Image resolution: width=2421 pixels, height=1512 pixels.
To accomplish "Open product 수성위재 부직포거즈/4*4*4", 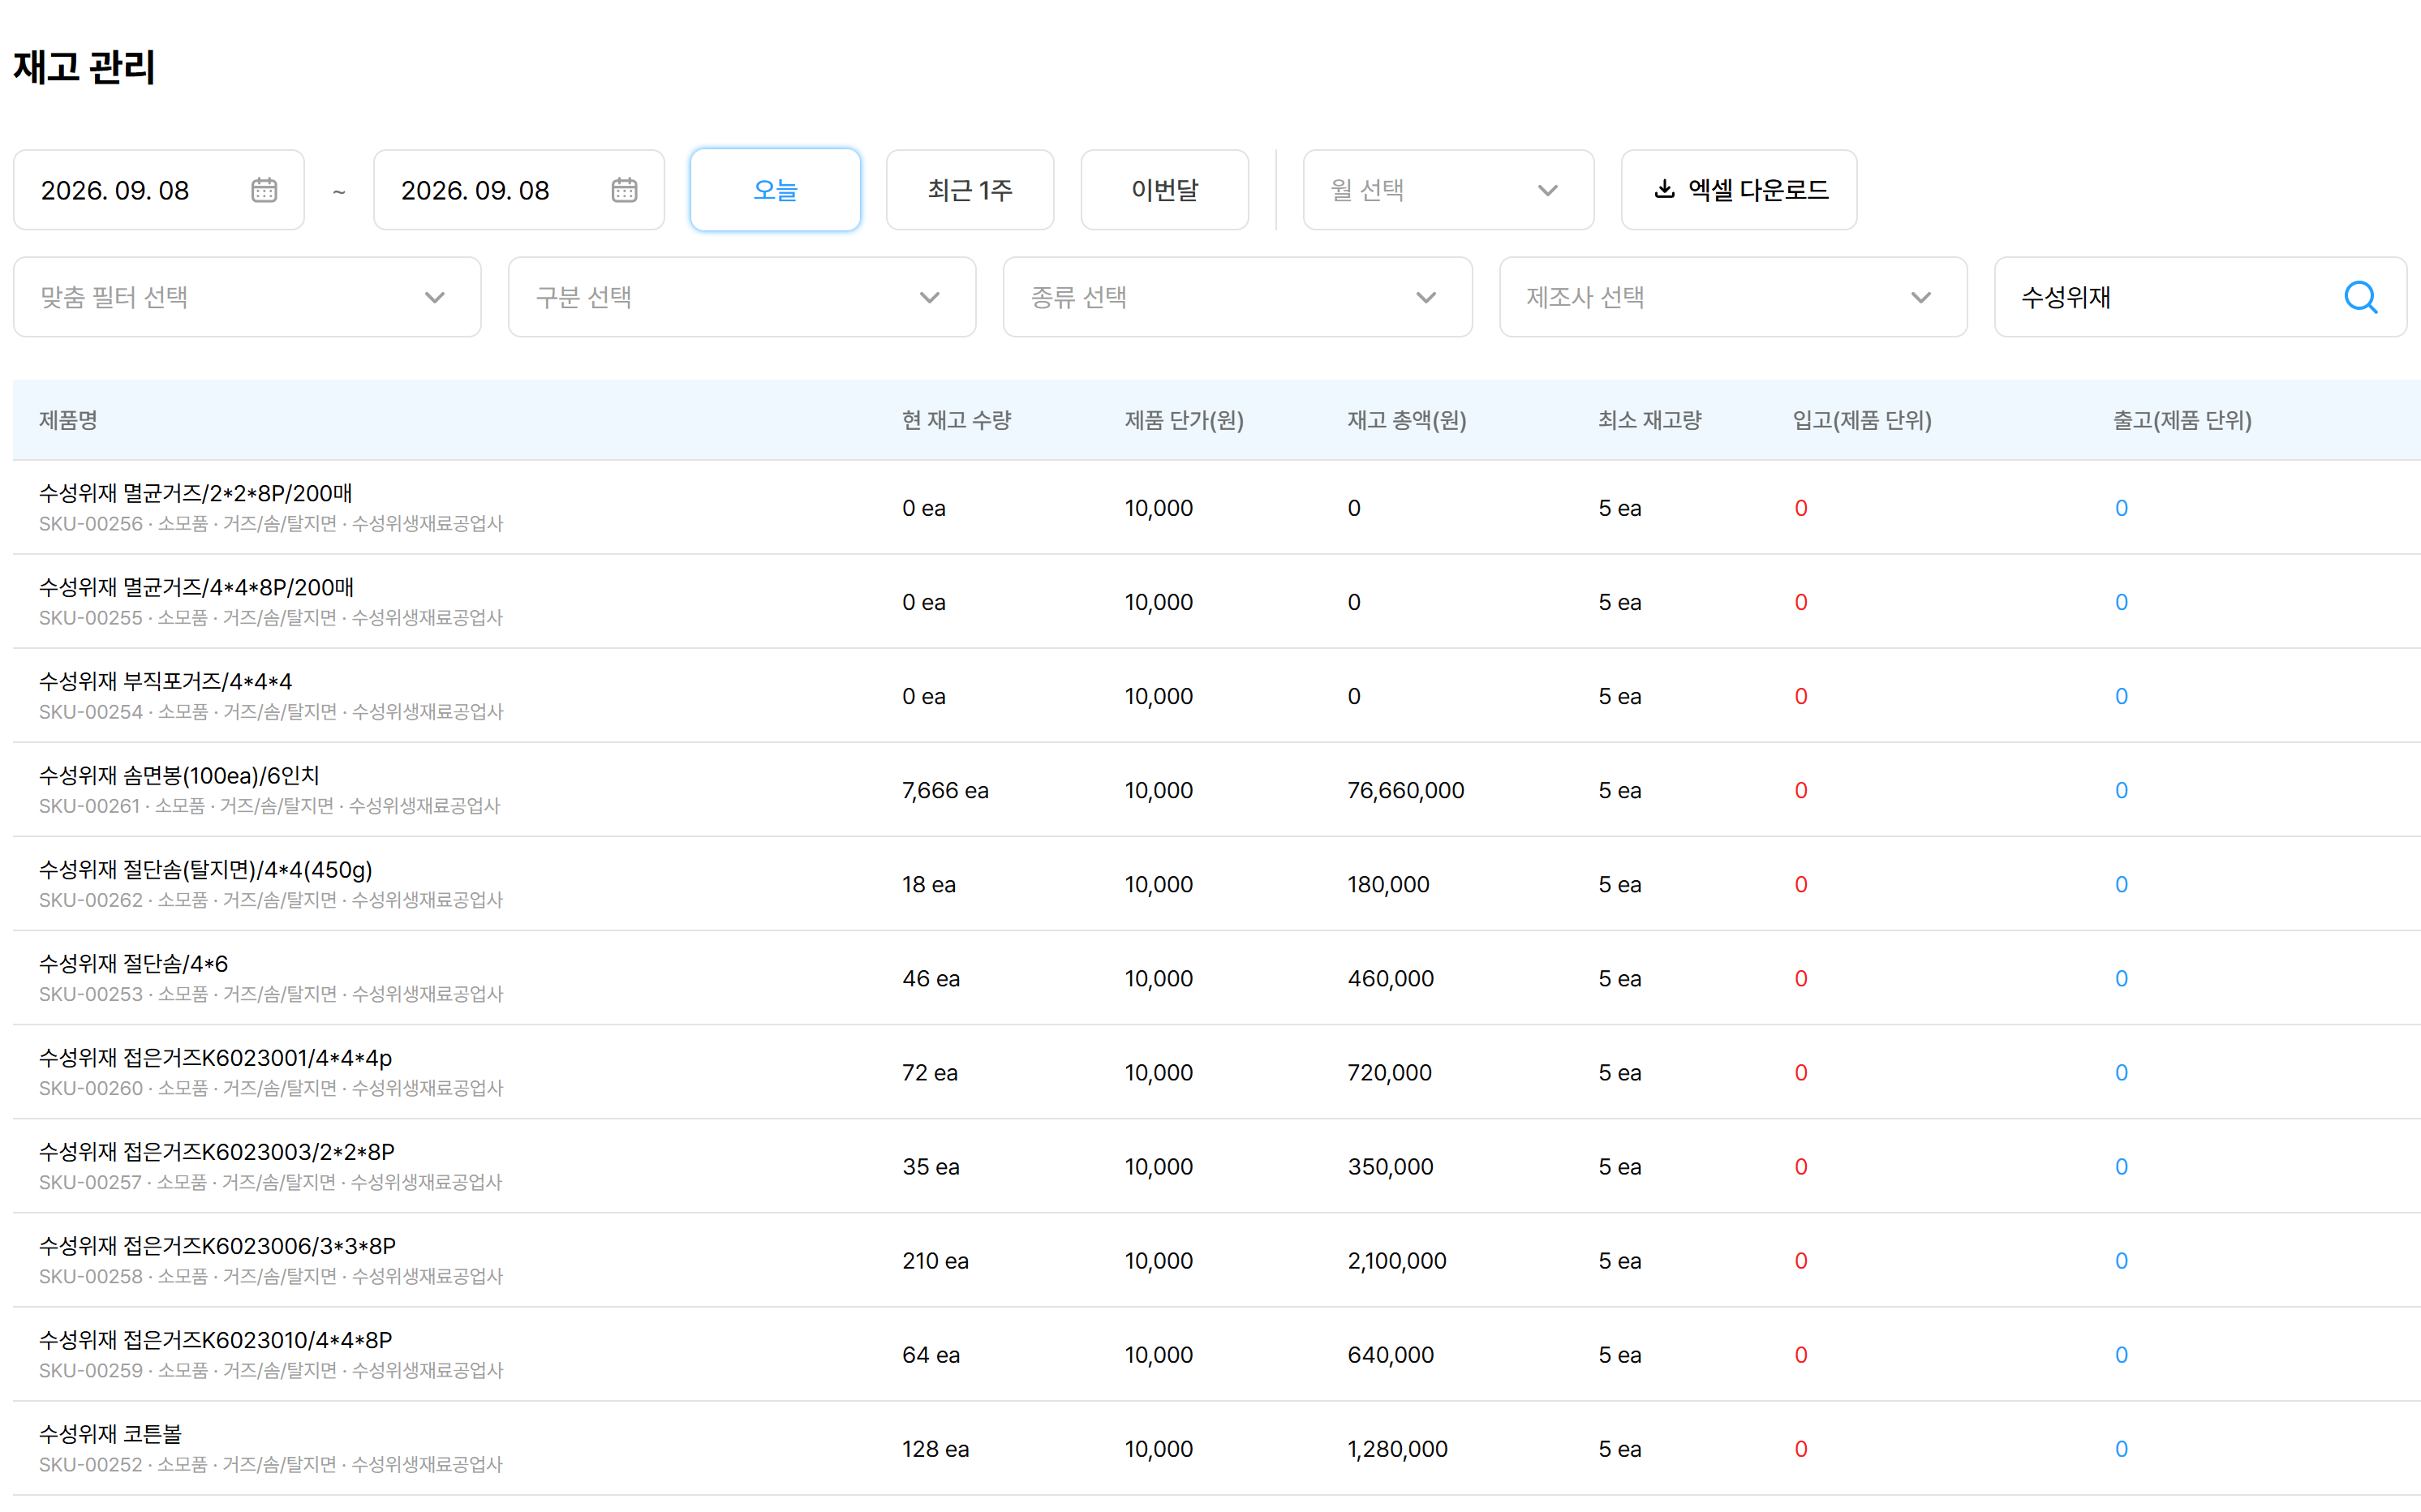I will (x=166, y=681).
